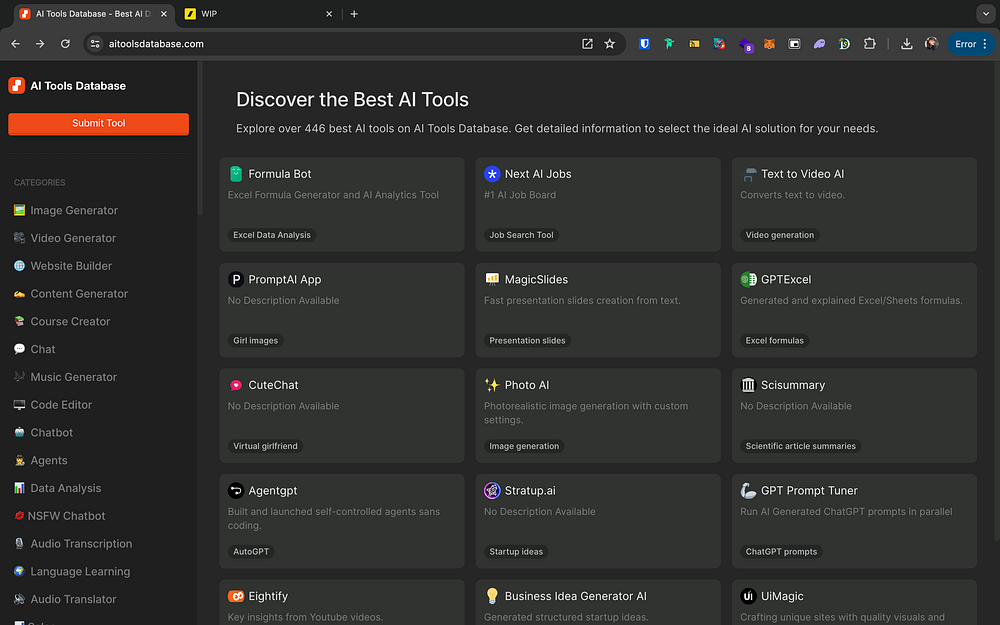Click the browser reload icon
Screen dimensions: 1000x625
66,44
